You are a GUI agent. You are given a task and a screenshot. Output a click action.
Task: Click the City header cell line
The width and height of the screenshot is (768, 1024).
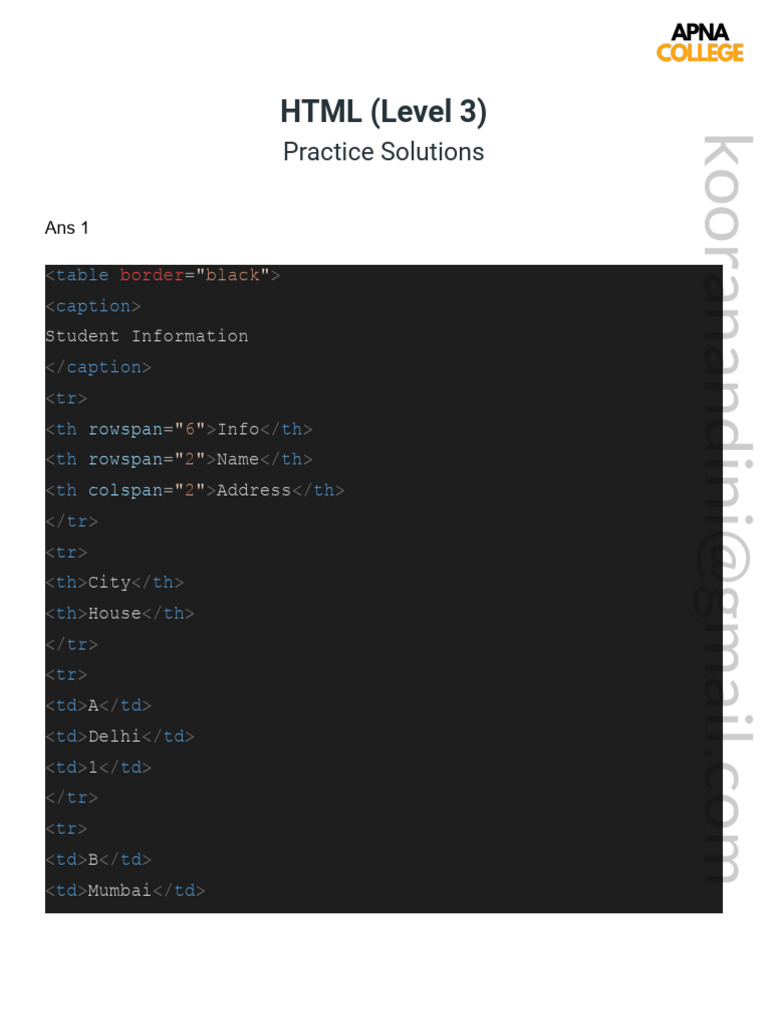coord(115,582)
